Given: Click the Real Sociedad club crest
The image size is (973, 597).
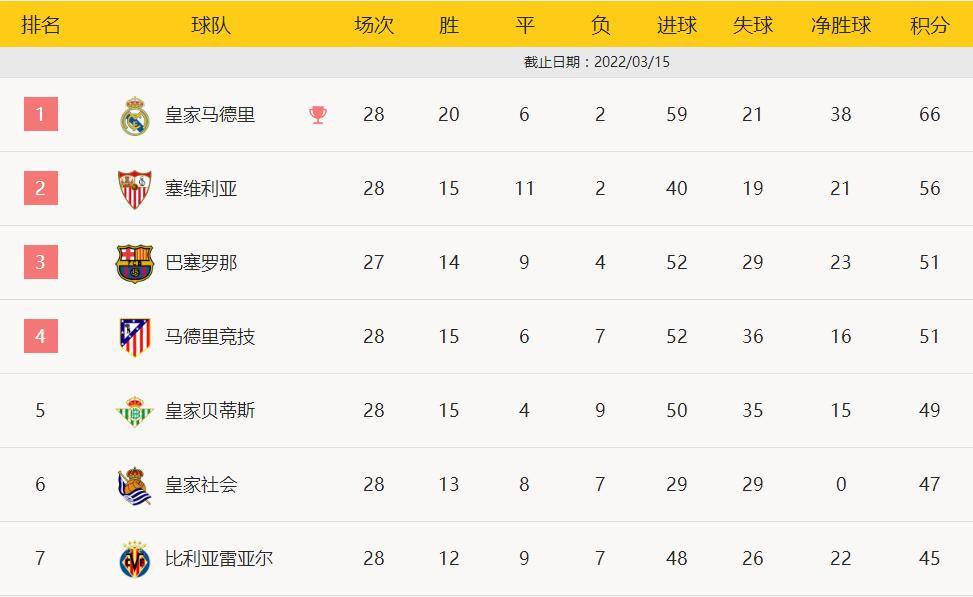Looking at the screenshot, I should [134, 485].
